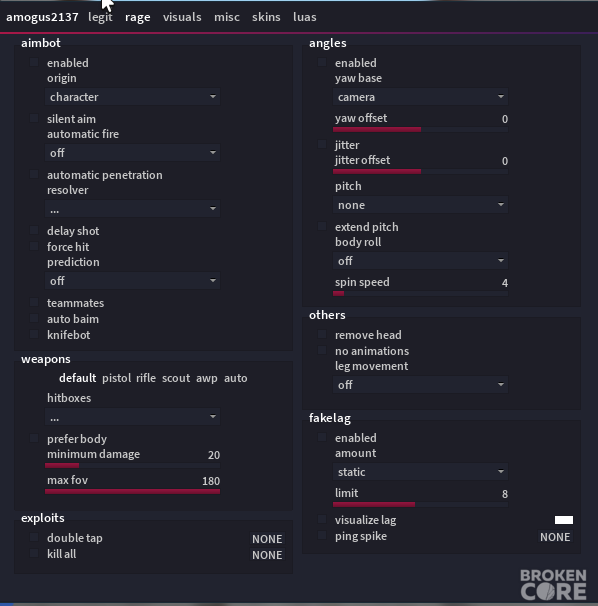Viewport: 598px width, 606px height.
Task: Select the scout weapon tab
Action: click(176, 378)
